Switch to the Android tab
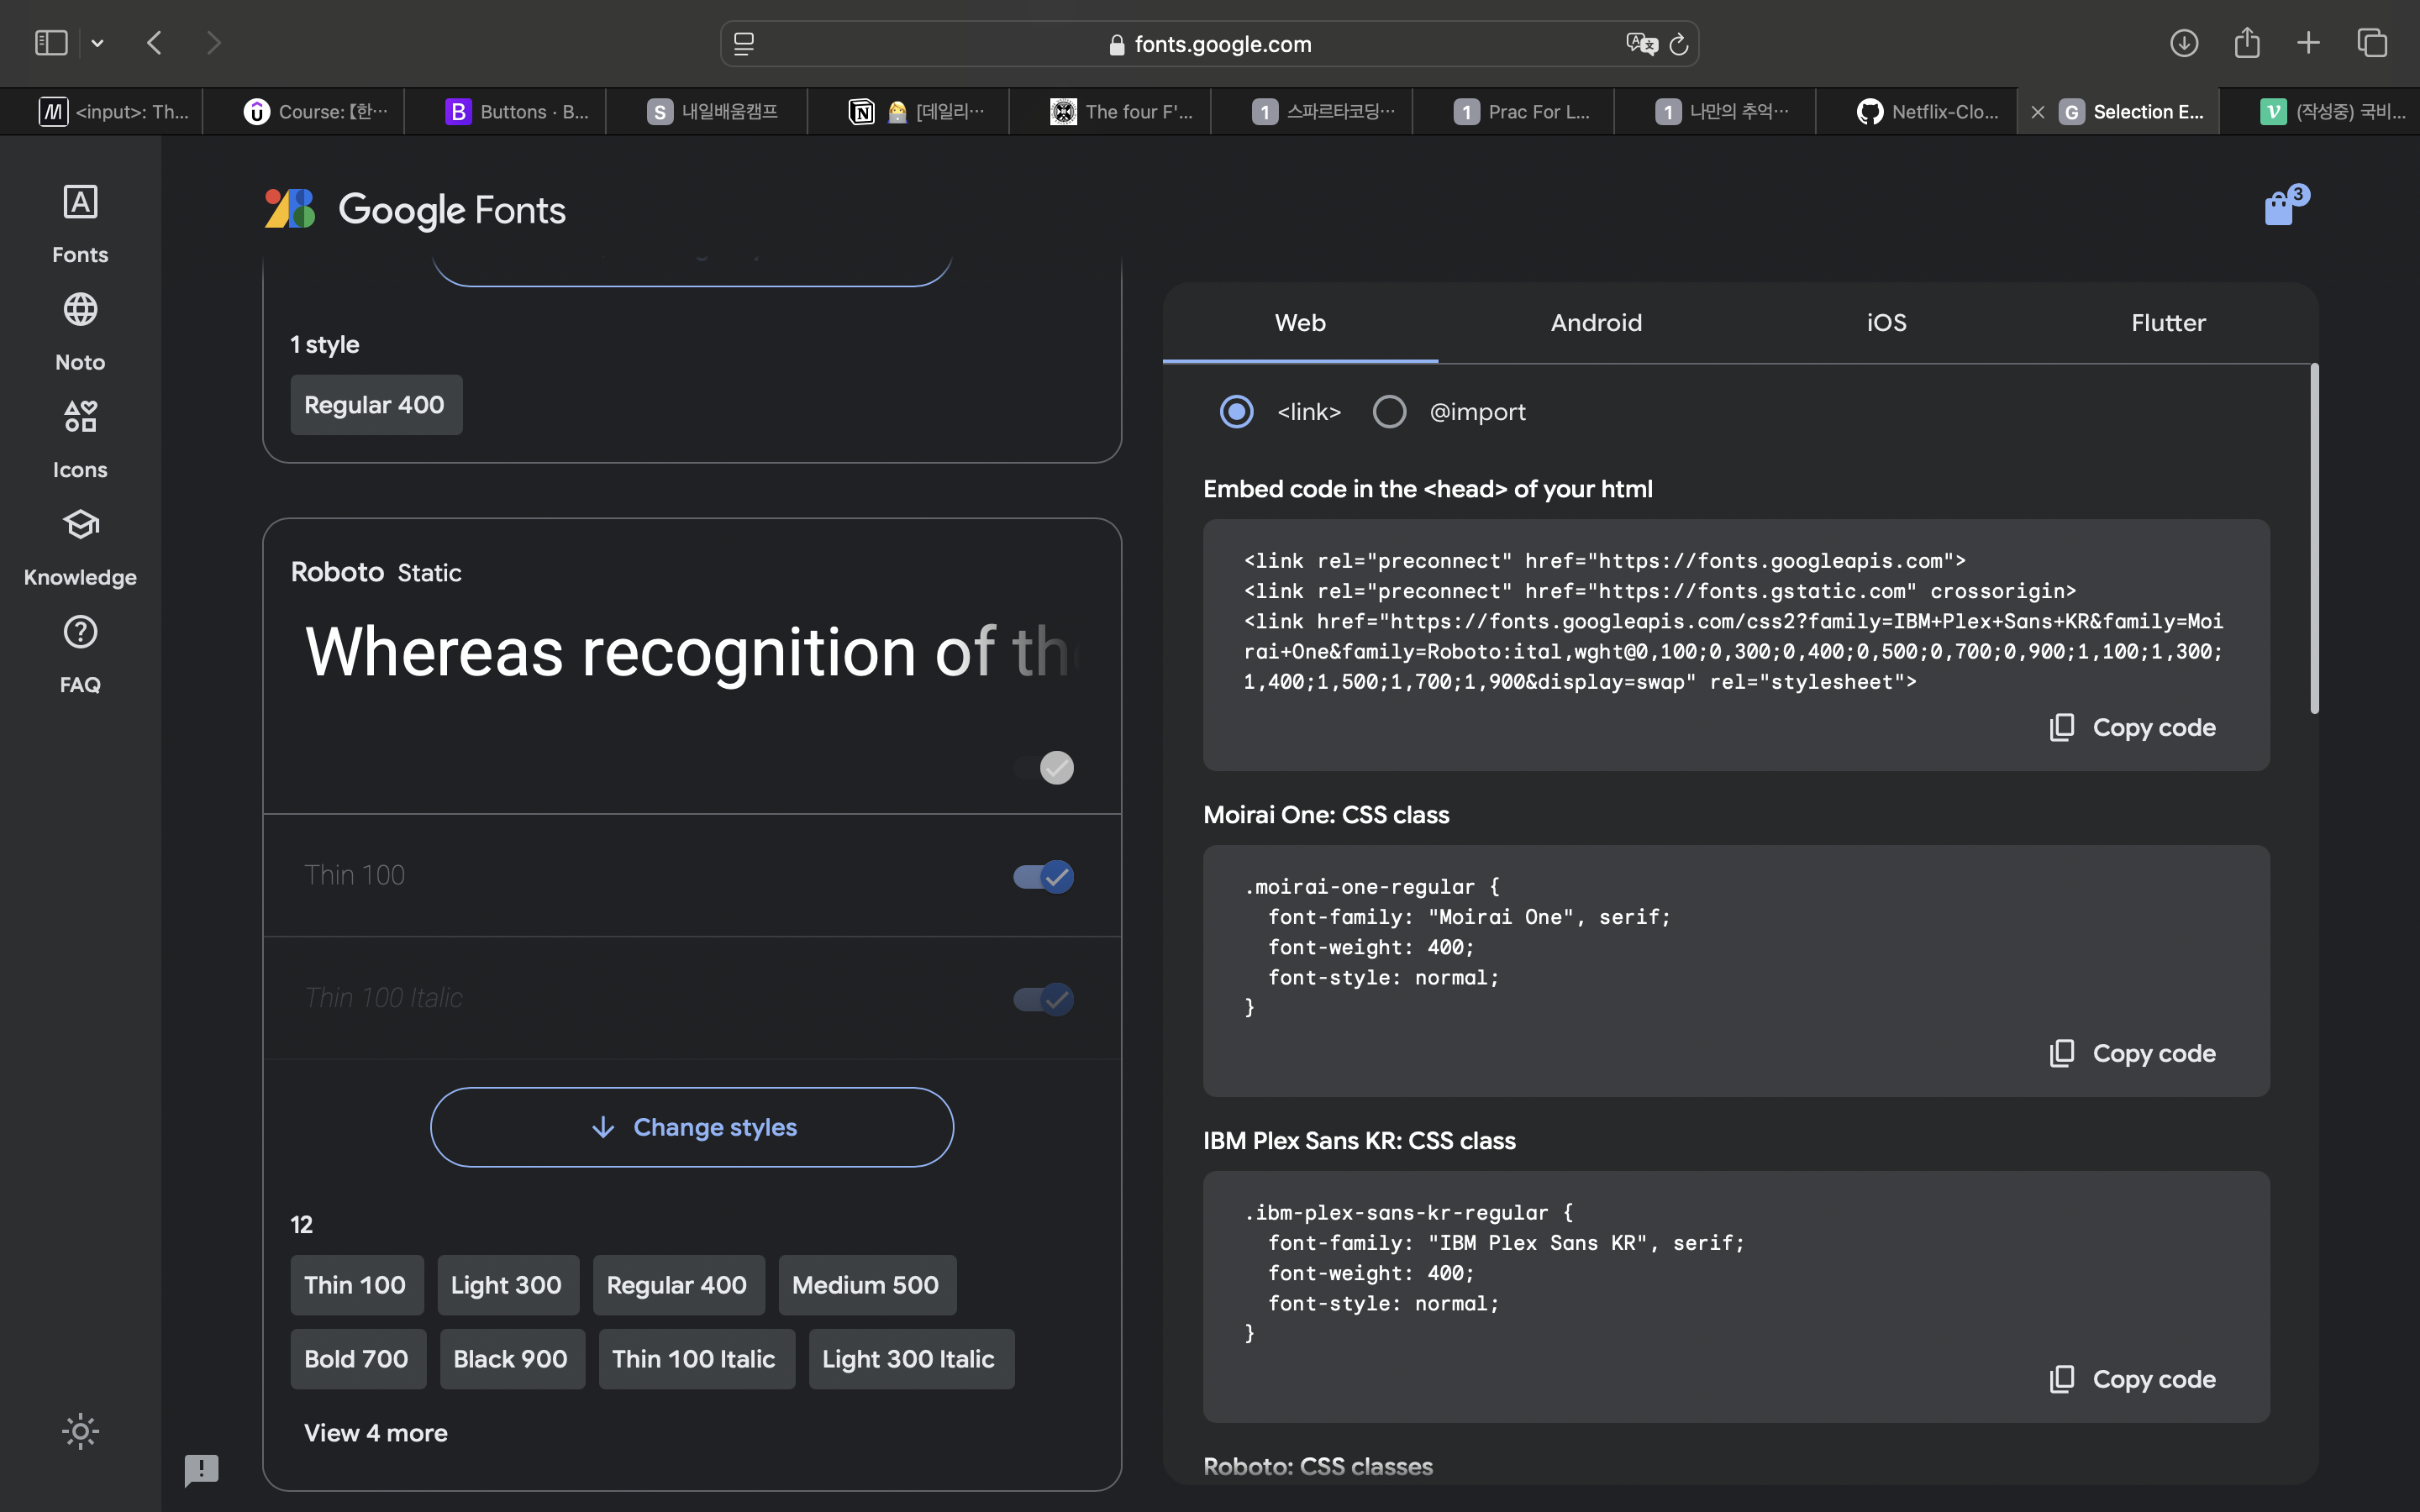The width and height of the screenshot is (2420, 1512). pyautogui.click(x=1596, y=323)
